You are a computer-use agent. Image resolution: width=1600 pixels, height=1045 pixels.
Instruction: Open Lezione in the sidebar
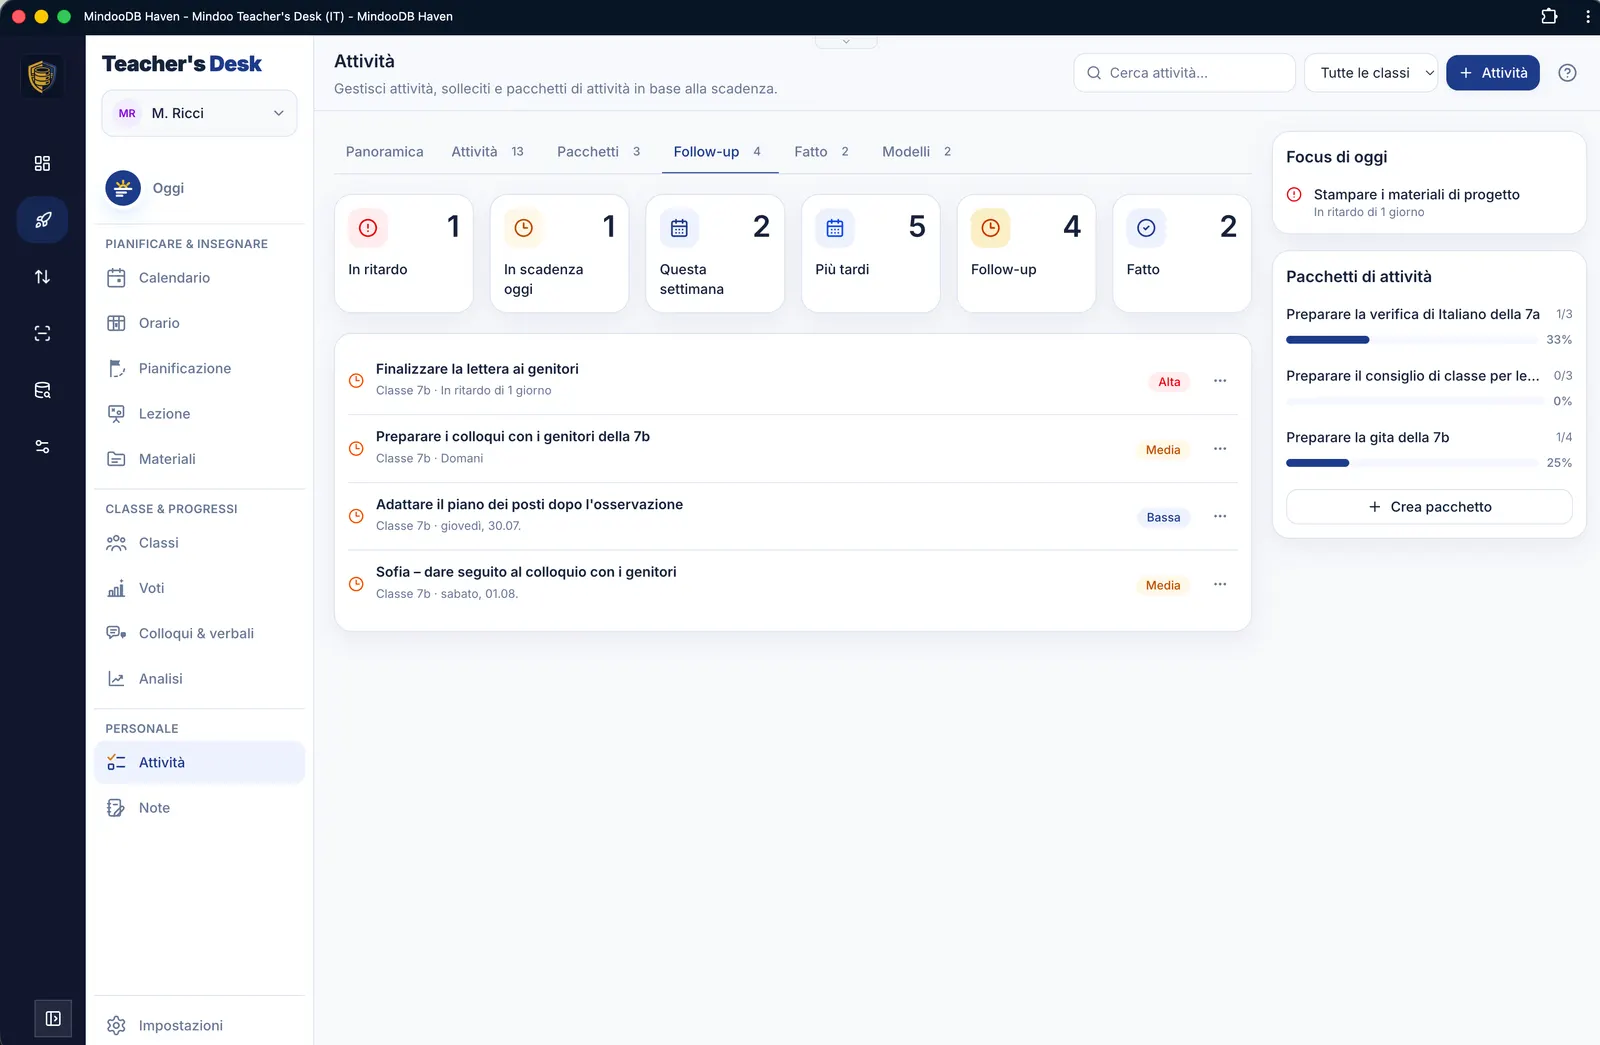[x=199, y=413]
